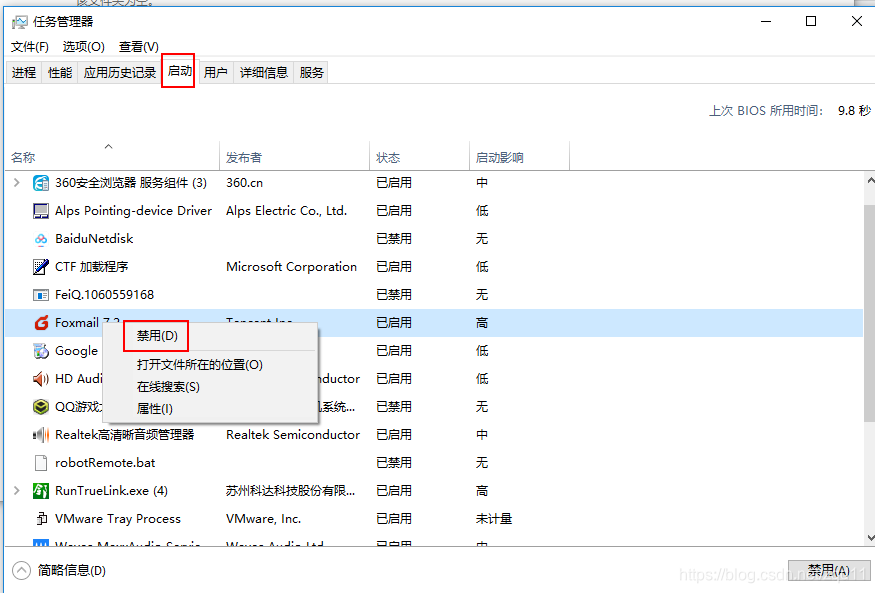
Task: Open the 查看(V) menu
Action: pos(139,47)
